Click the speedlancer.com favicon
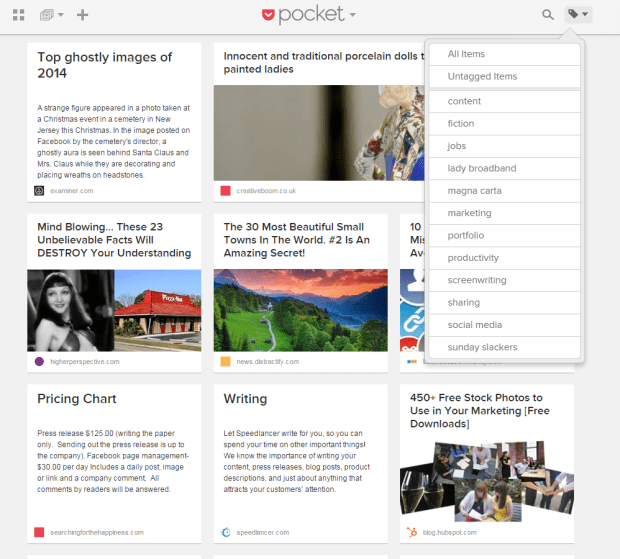This screenshot has height=559, width=620. click(225, 532)
